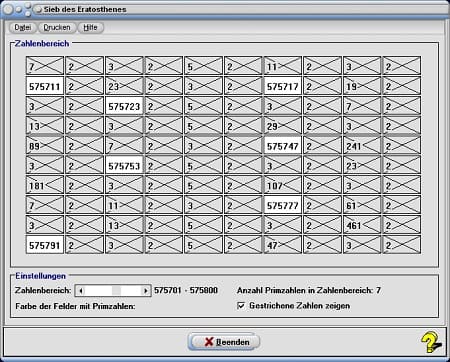The height and width of the screenshot is (362, 450).
Task: Open the Hilfe menu
Action: click(x=90, y=27)
